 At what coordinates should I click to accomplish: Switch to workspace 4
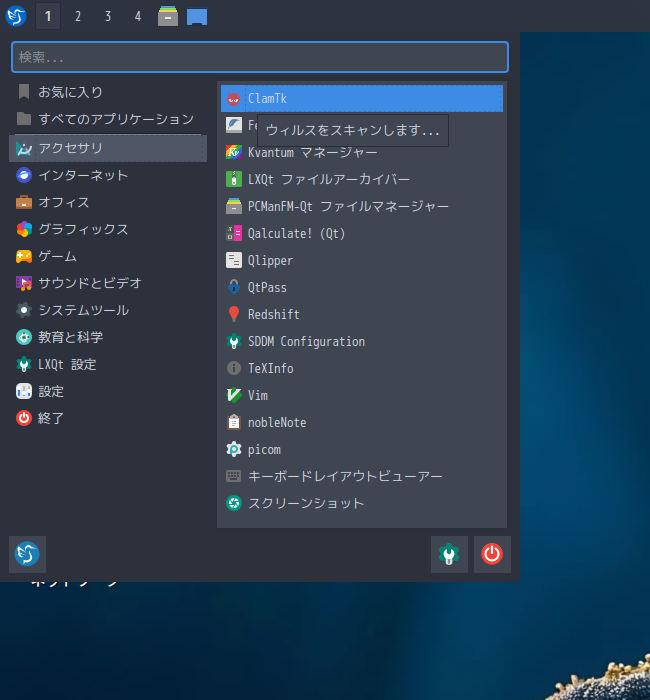pos(138,17)
